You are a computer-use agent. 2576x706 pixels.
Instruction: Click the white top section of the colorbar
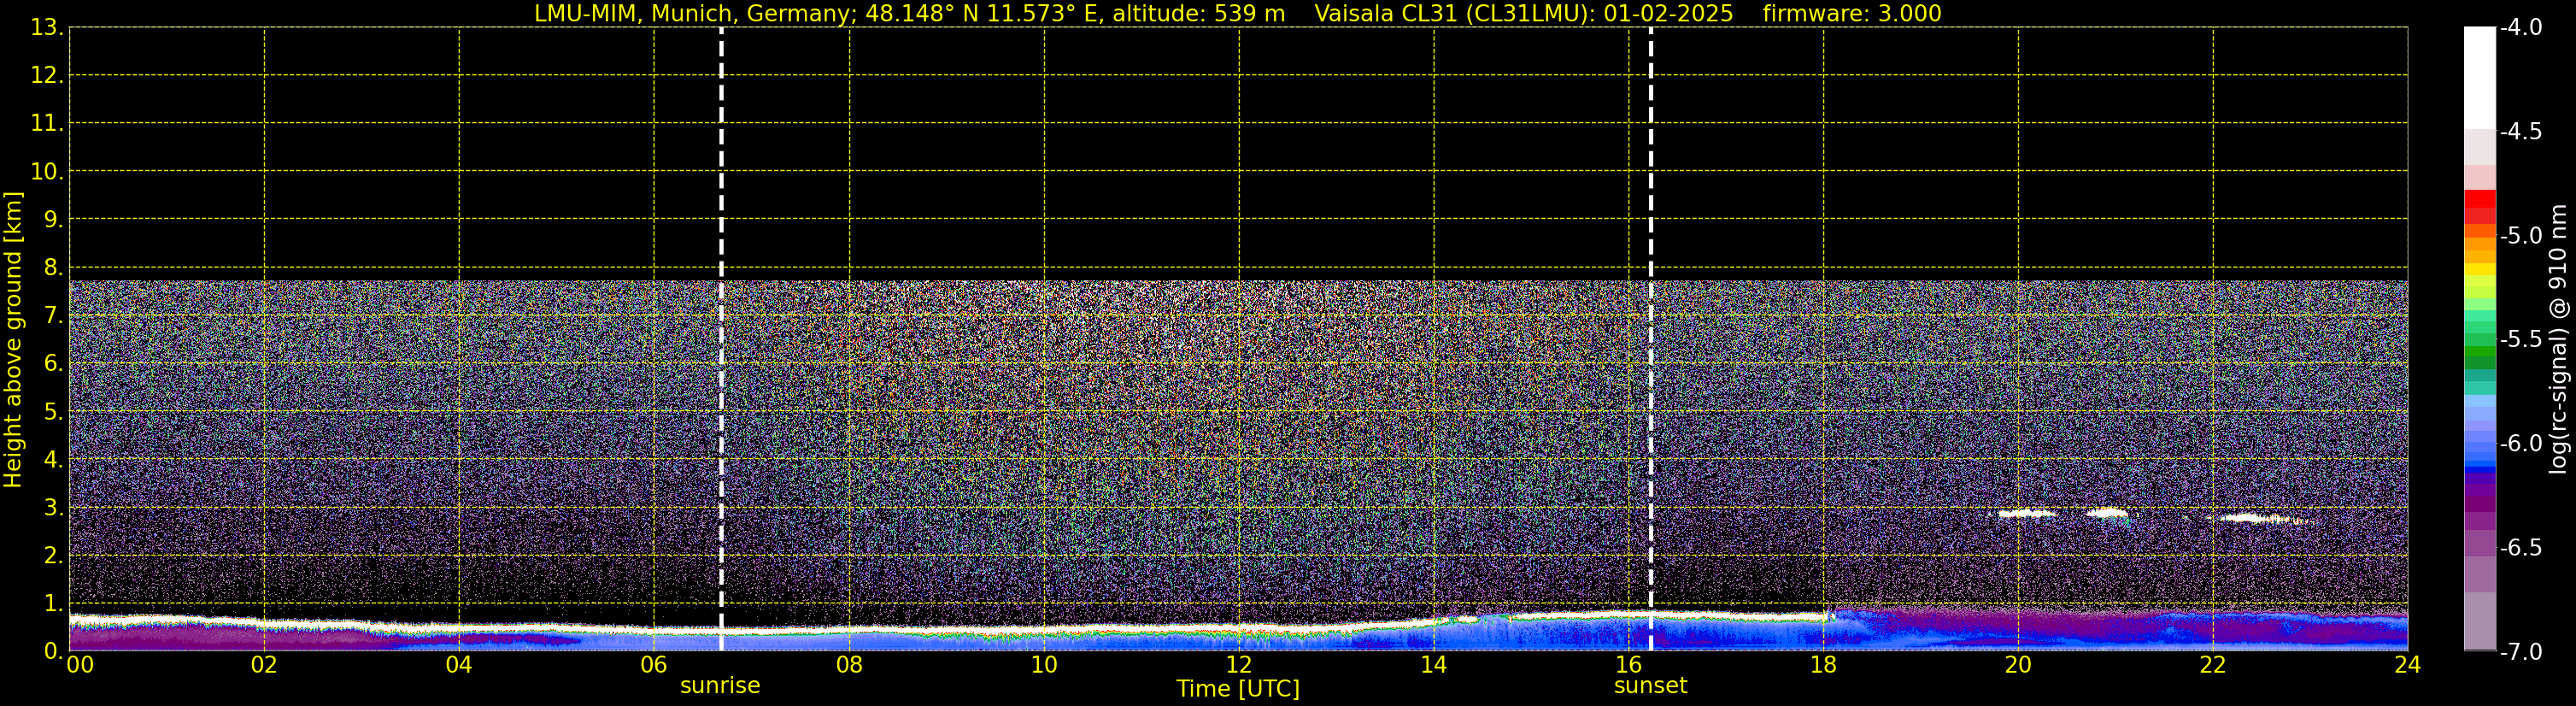coord(2479,75)
